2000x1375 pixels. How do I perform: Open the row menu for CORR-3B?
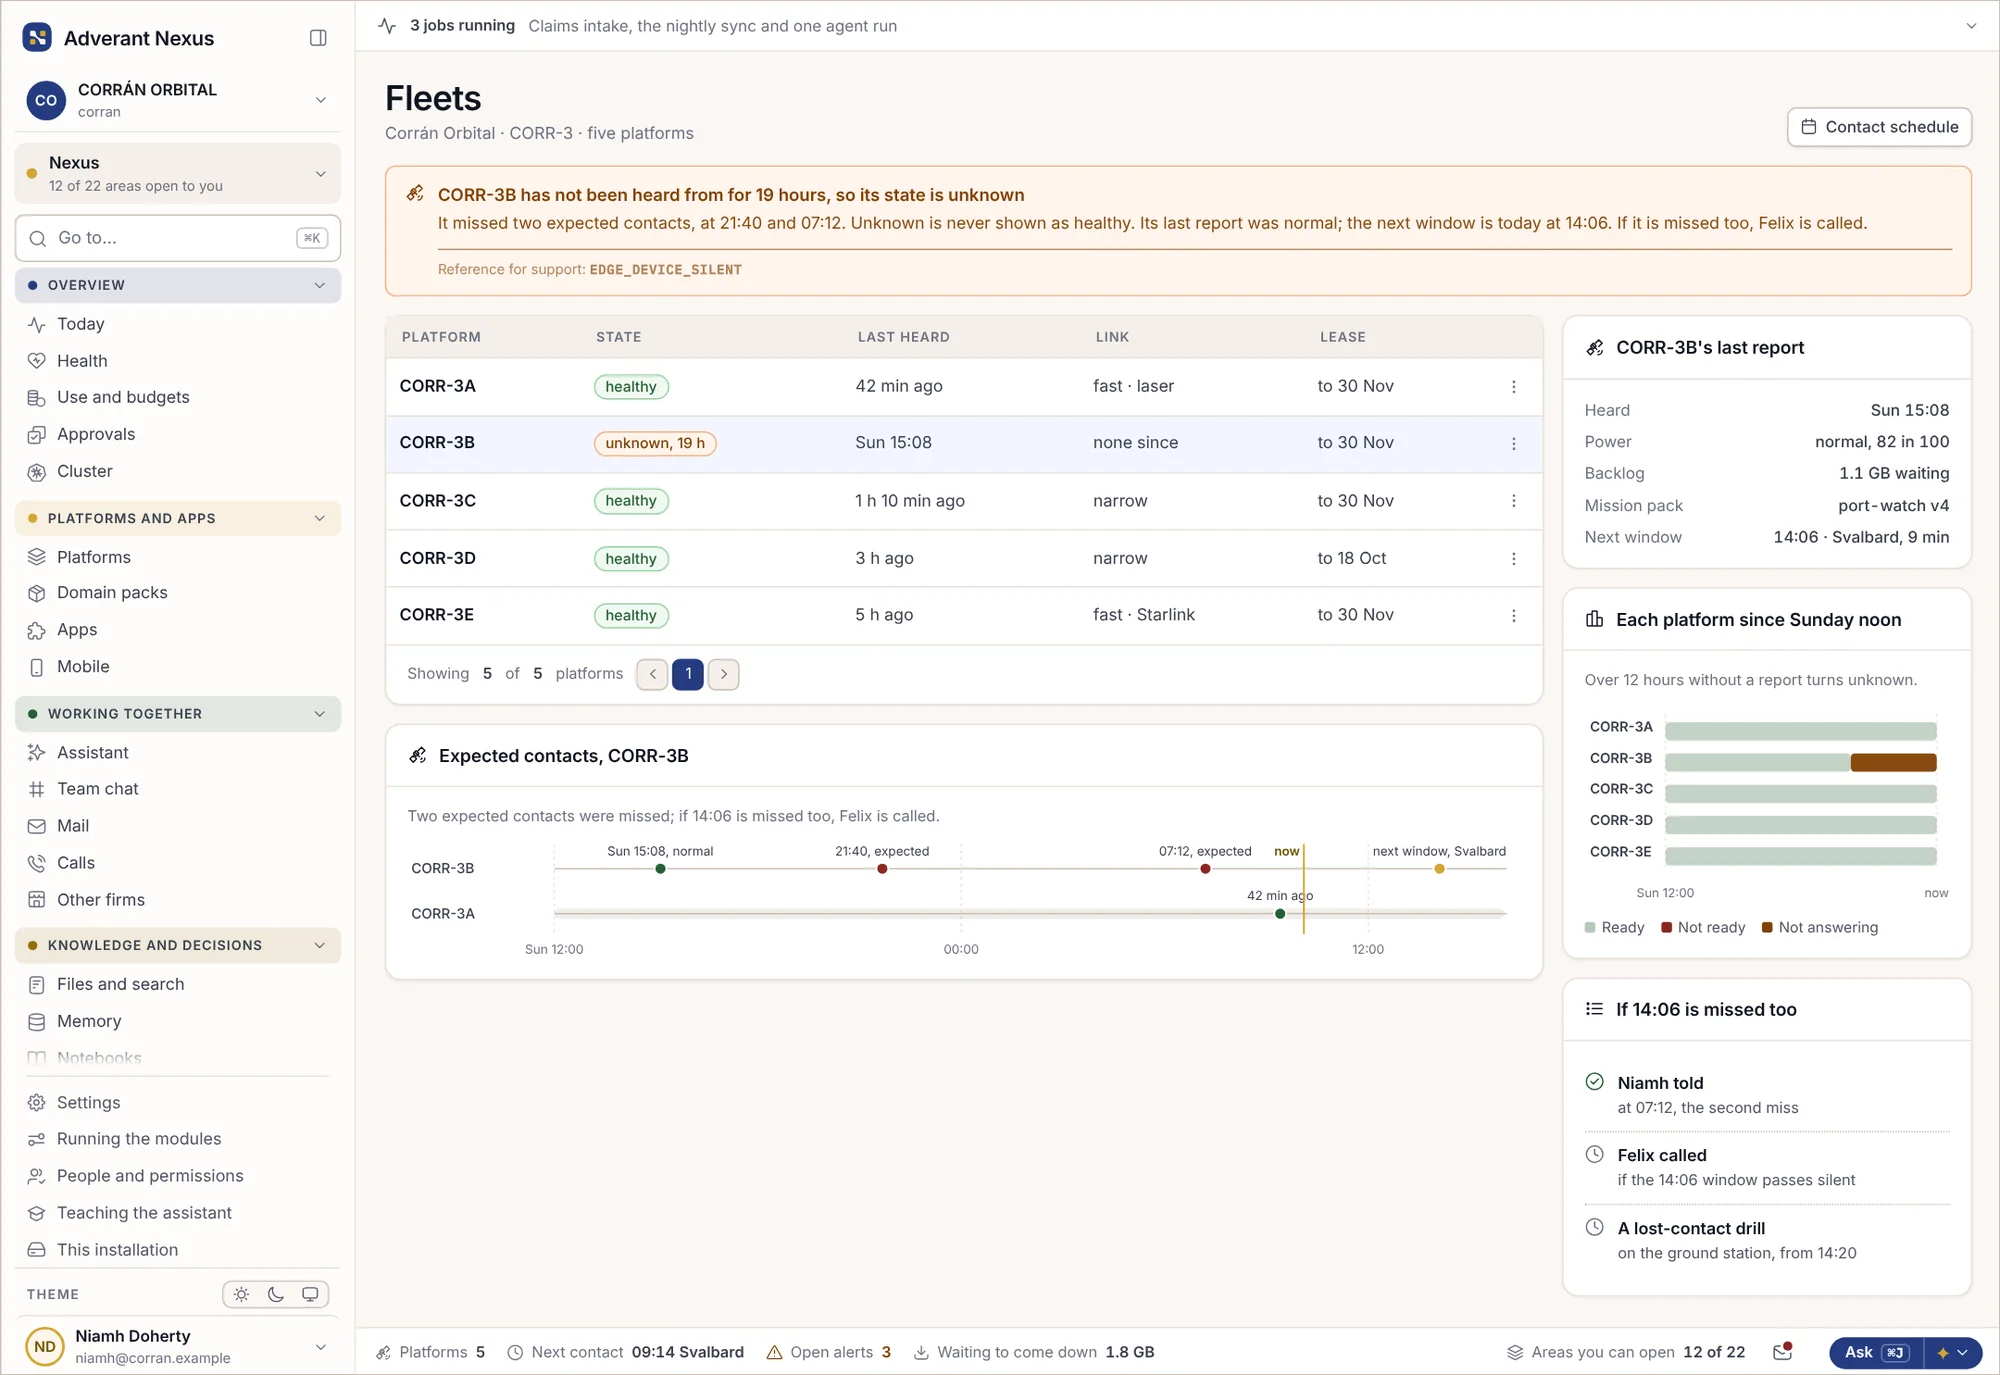coord(1513,444)
